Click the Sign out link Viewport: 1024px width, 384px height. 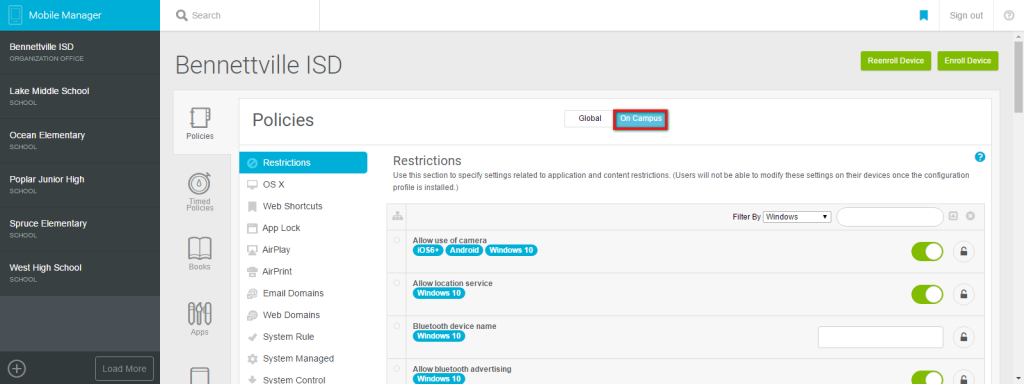(966, 16)
